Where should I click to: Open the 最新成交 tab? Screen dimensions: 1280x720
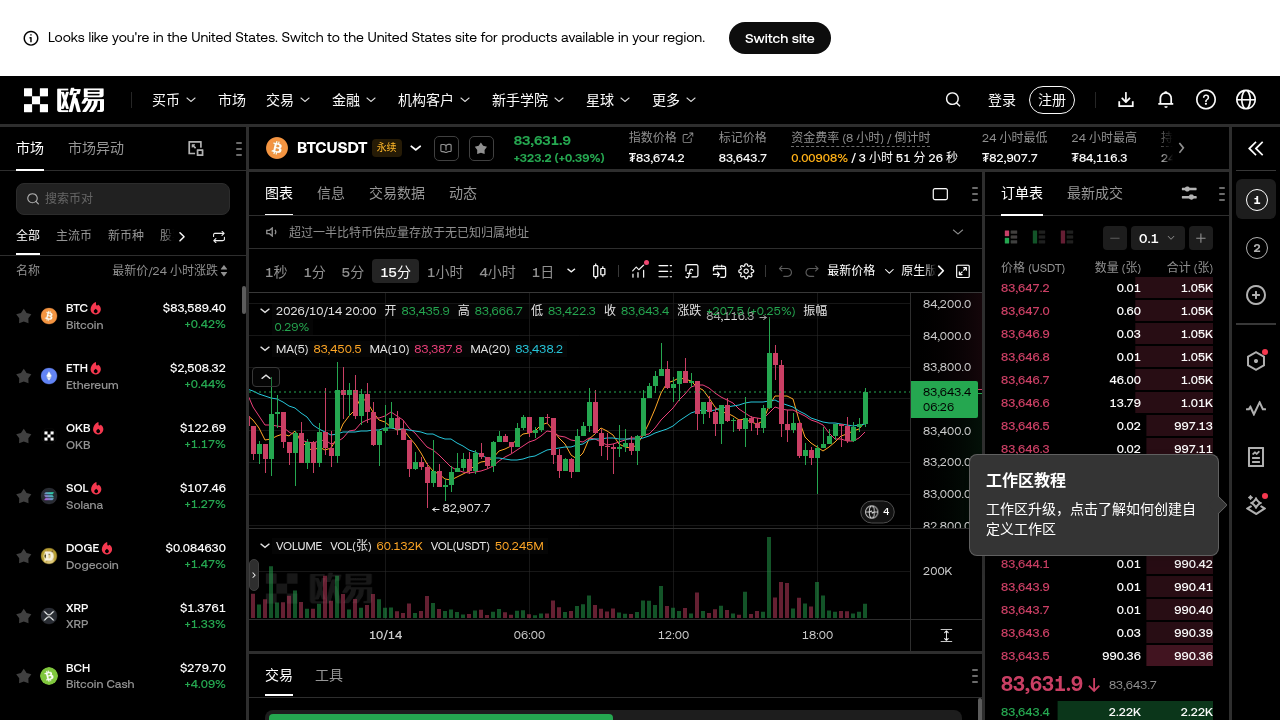1095,193
